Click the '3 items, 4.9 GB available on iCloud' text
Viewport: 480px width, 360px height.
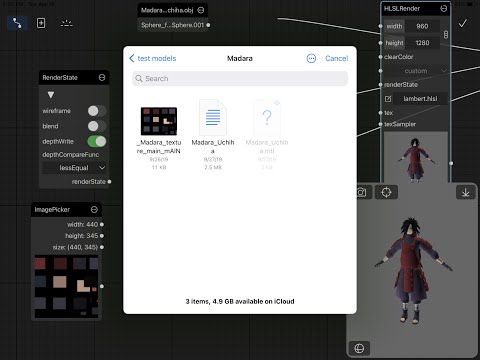tap(240, 301)
